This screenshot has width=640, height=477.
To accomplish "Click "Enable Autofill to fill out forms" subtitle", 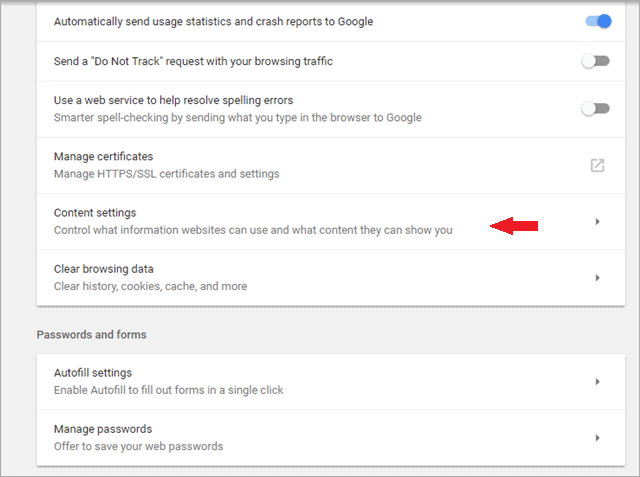I will click(168, 390).
